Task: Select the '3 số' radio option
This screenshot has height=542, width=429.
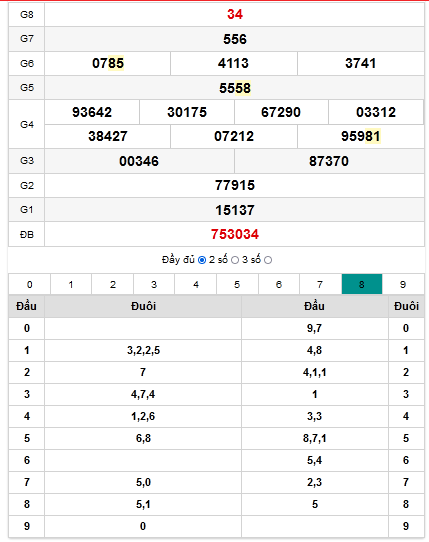Action: [x=268, y=260]
